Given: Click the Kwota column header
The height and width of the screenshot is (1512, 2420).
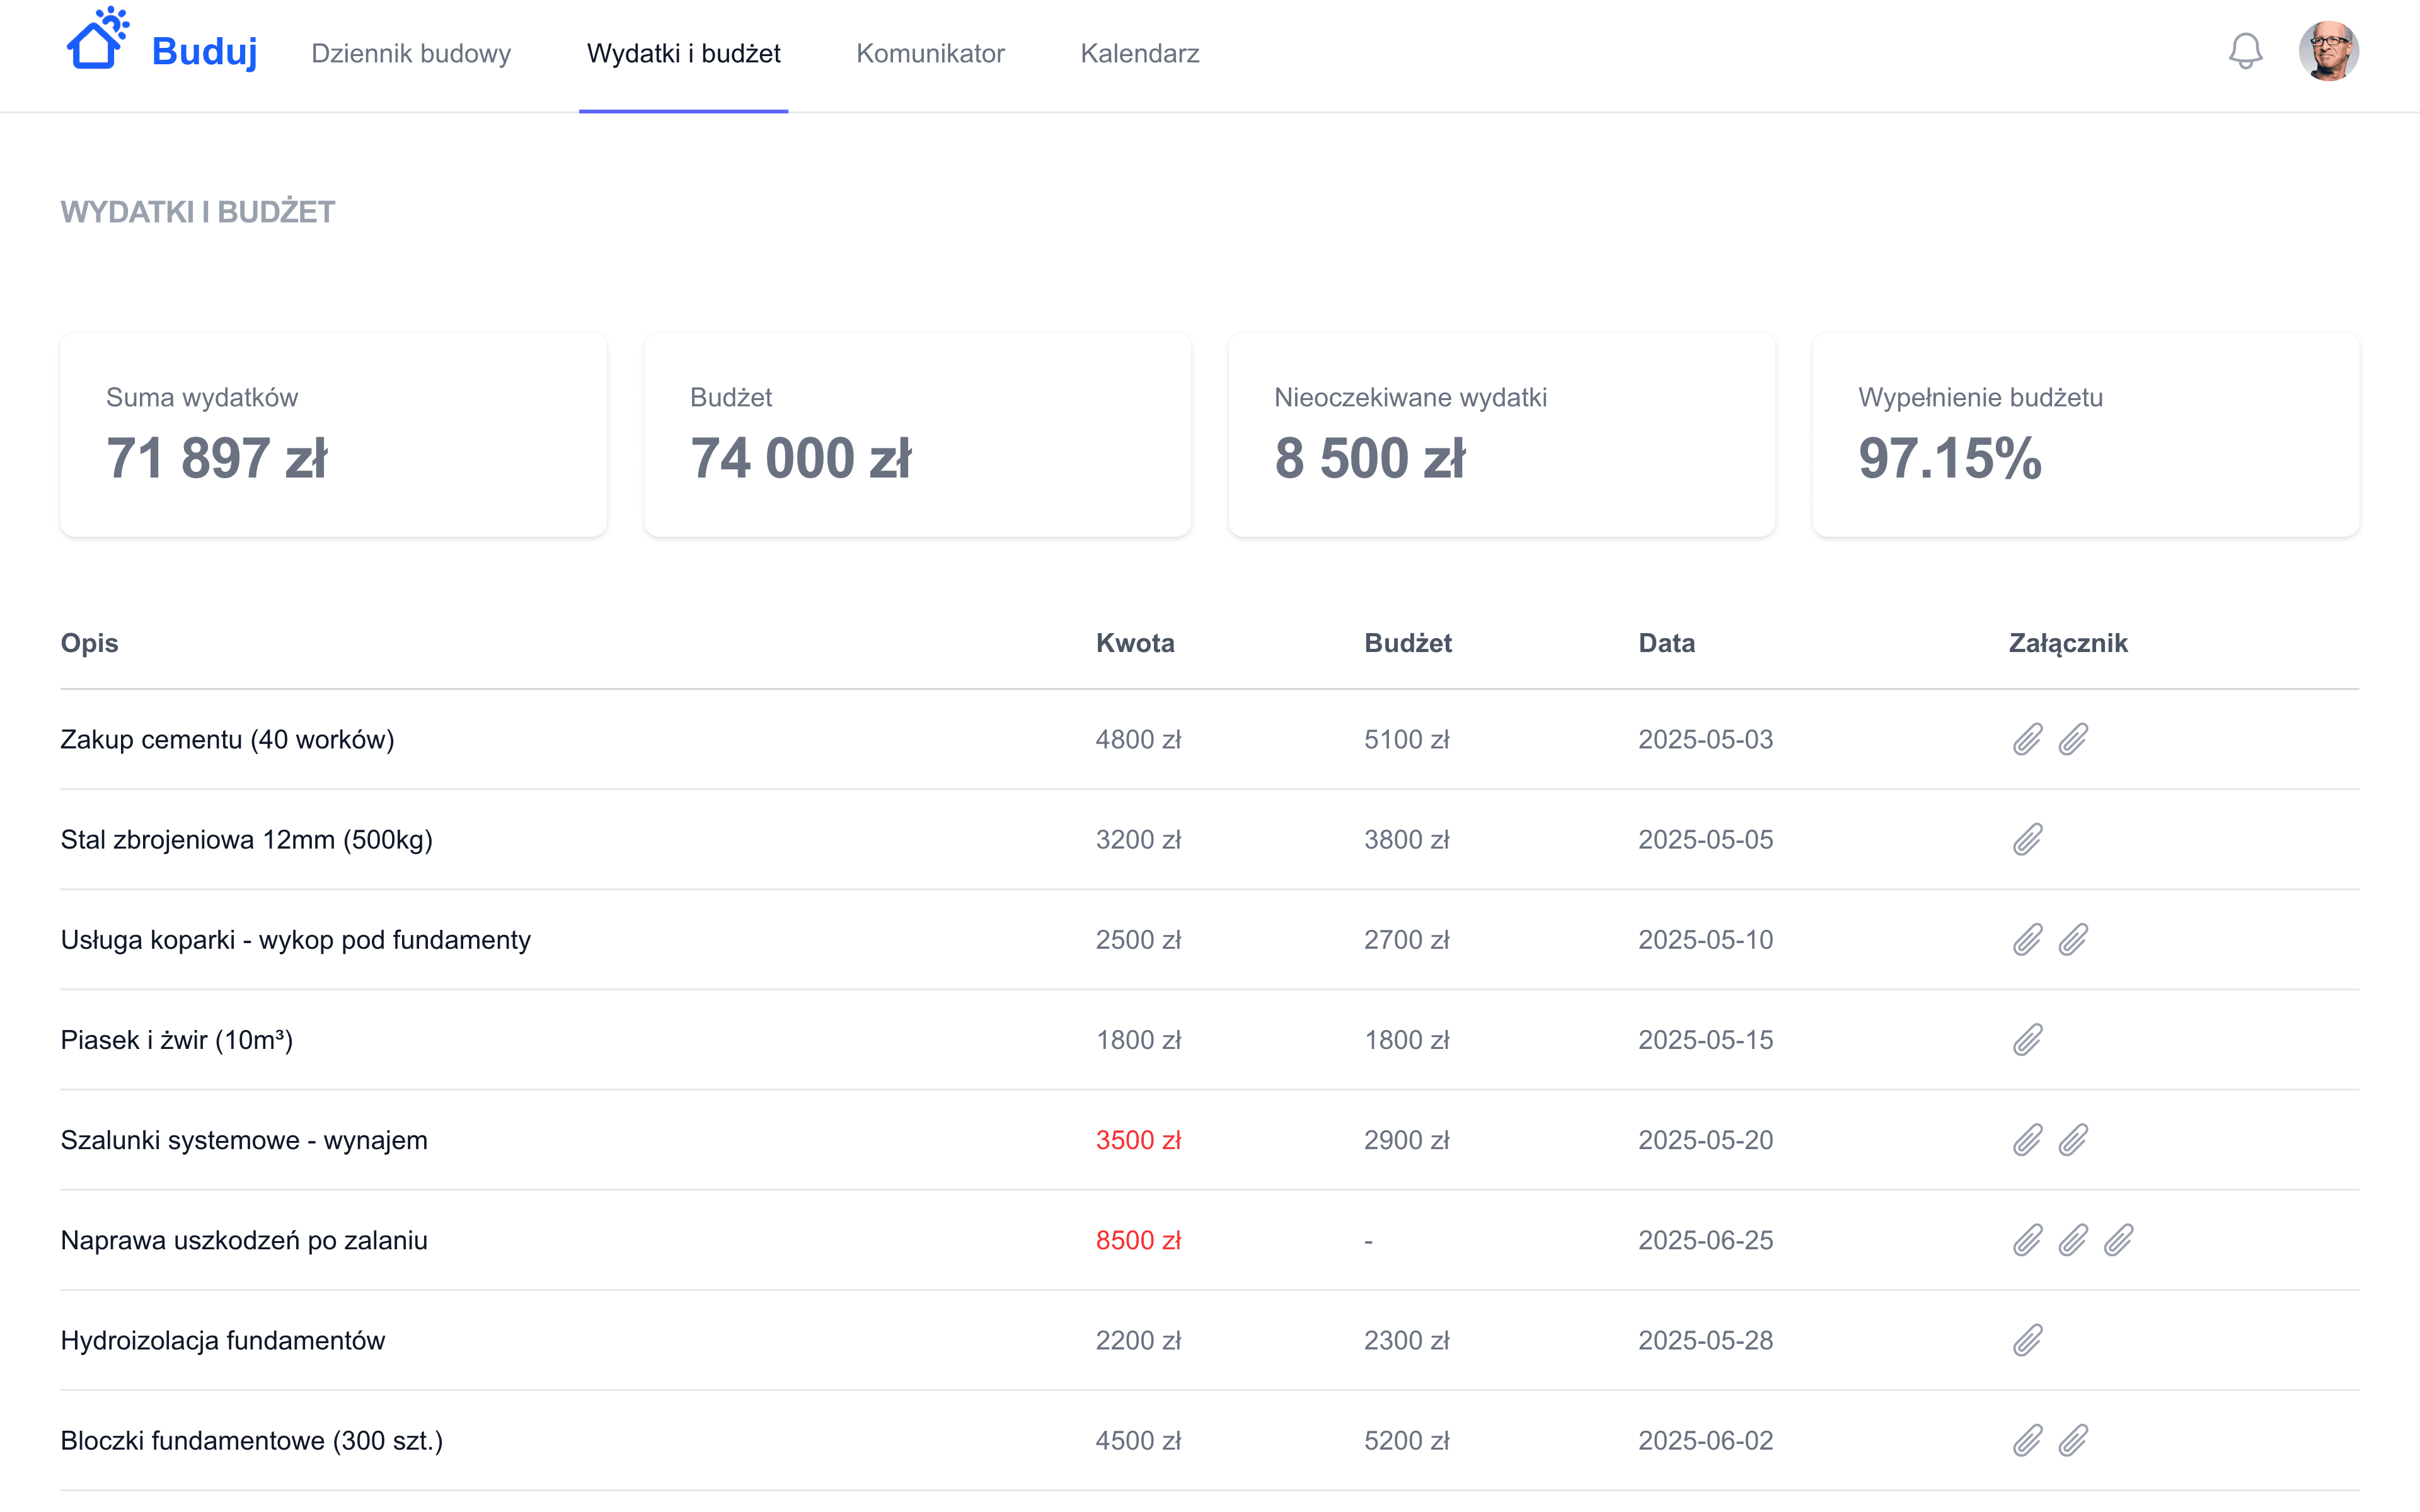Looking at the screenshot, I should 1134,643.
